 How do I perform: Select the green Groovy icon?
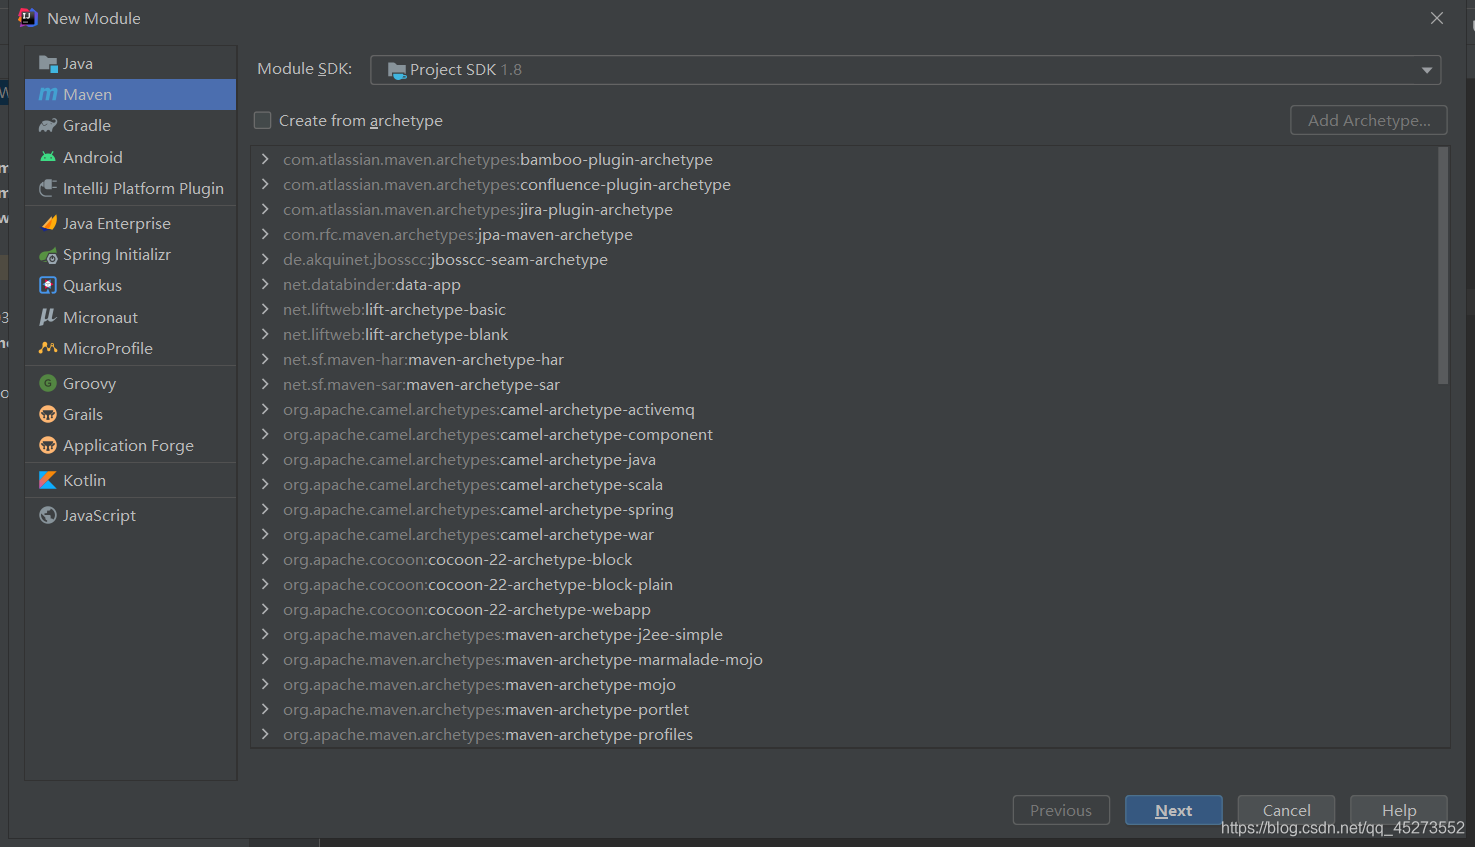(47, 383)
